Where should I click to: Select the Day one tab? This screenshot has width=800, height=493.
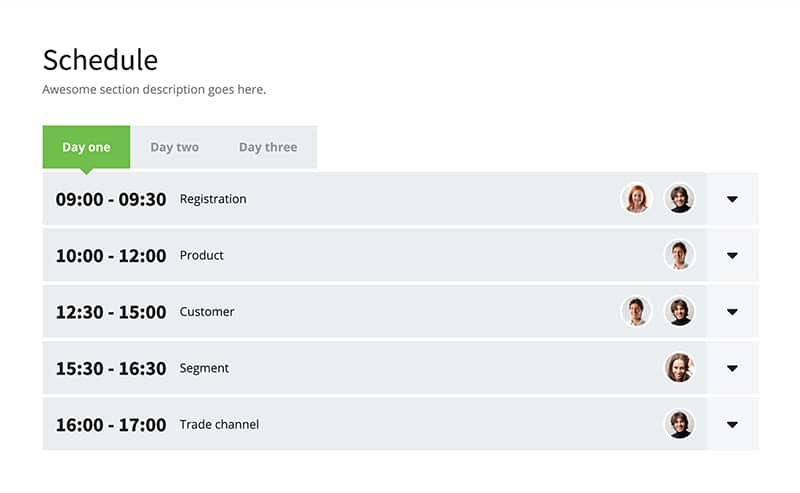pos(86,147)
